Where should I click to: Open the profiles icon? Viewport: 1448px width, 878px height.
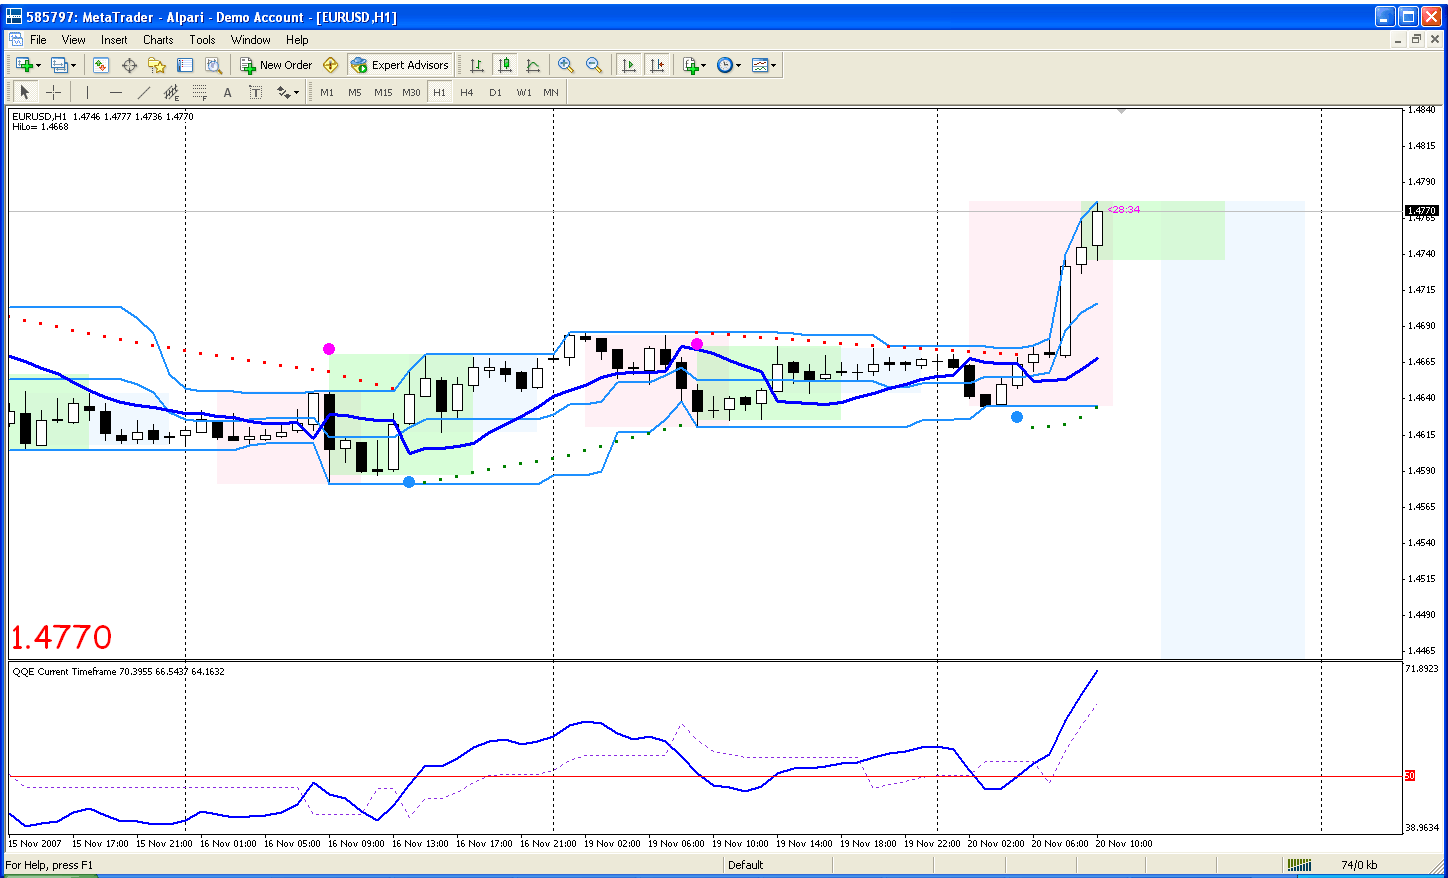pyautogui.click(x=59, y=65)
